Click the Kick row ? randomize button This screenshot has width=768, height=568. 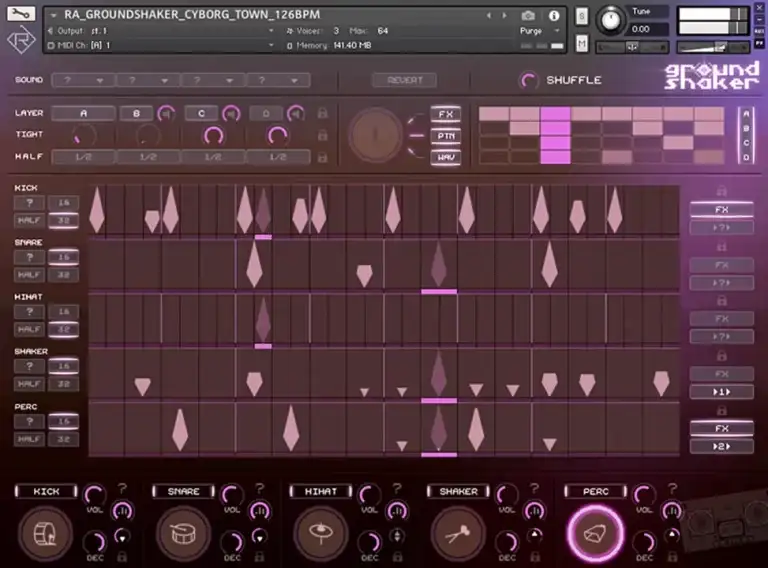[x=29, y=203]
